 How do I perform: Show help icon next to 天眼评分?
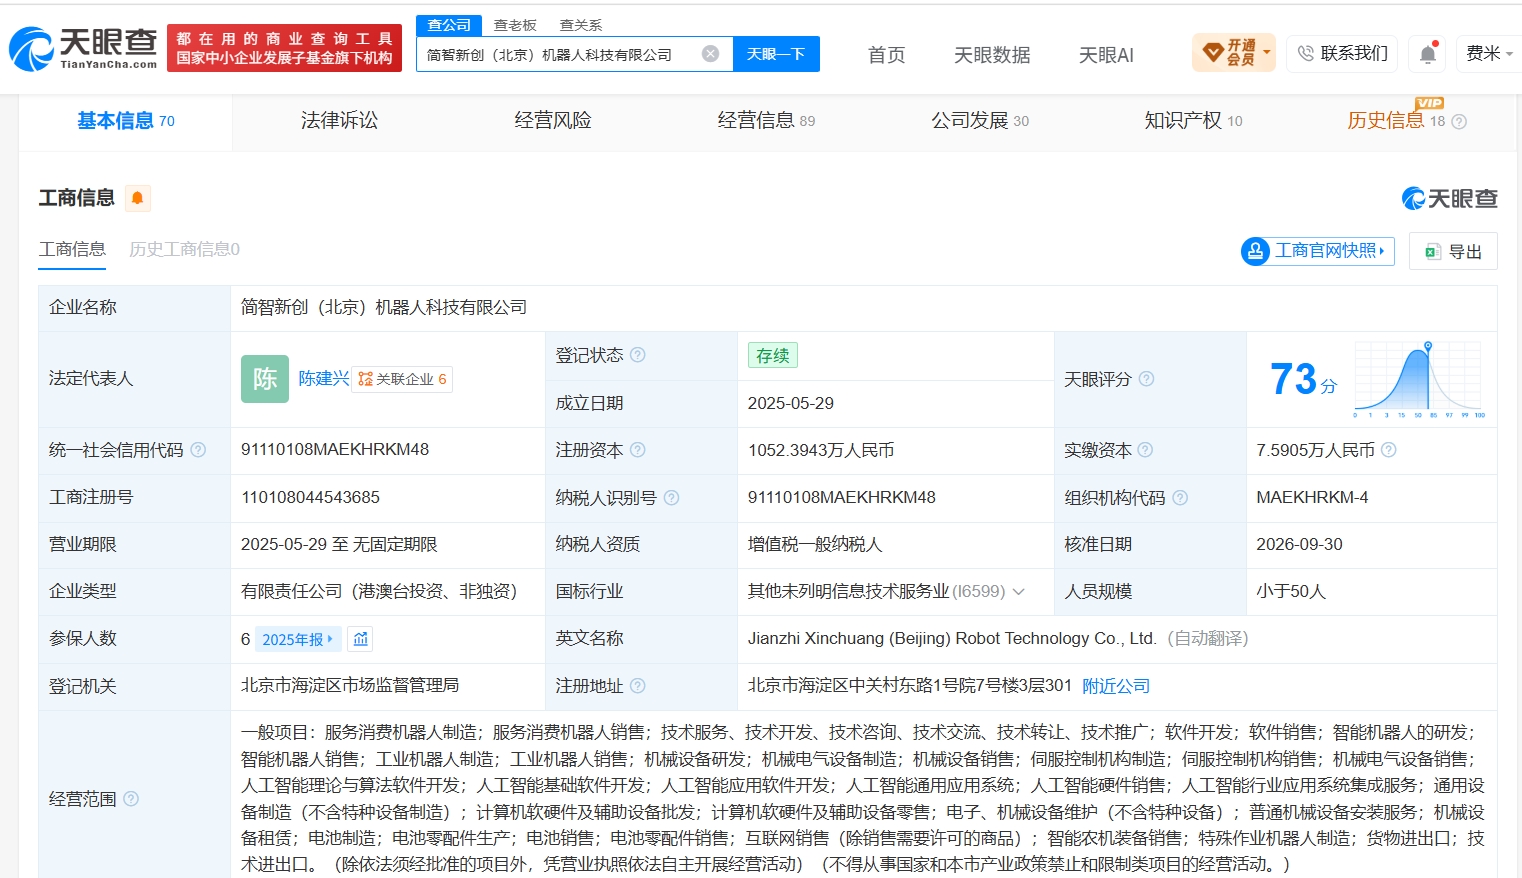tap(1147, 379)
